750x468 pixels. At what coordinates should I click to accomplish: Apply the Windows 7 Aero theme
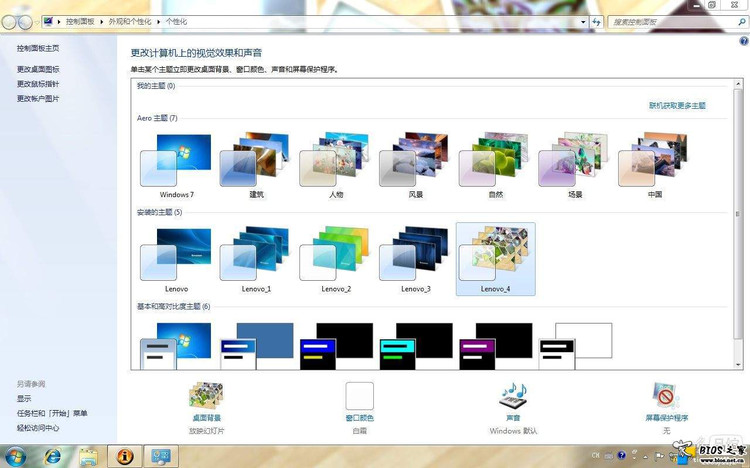point(176,166)
